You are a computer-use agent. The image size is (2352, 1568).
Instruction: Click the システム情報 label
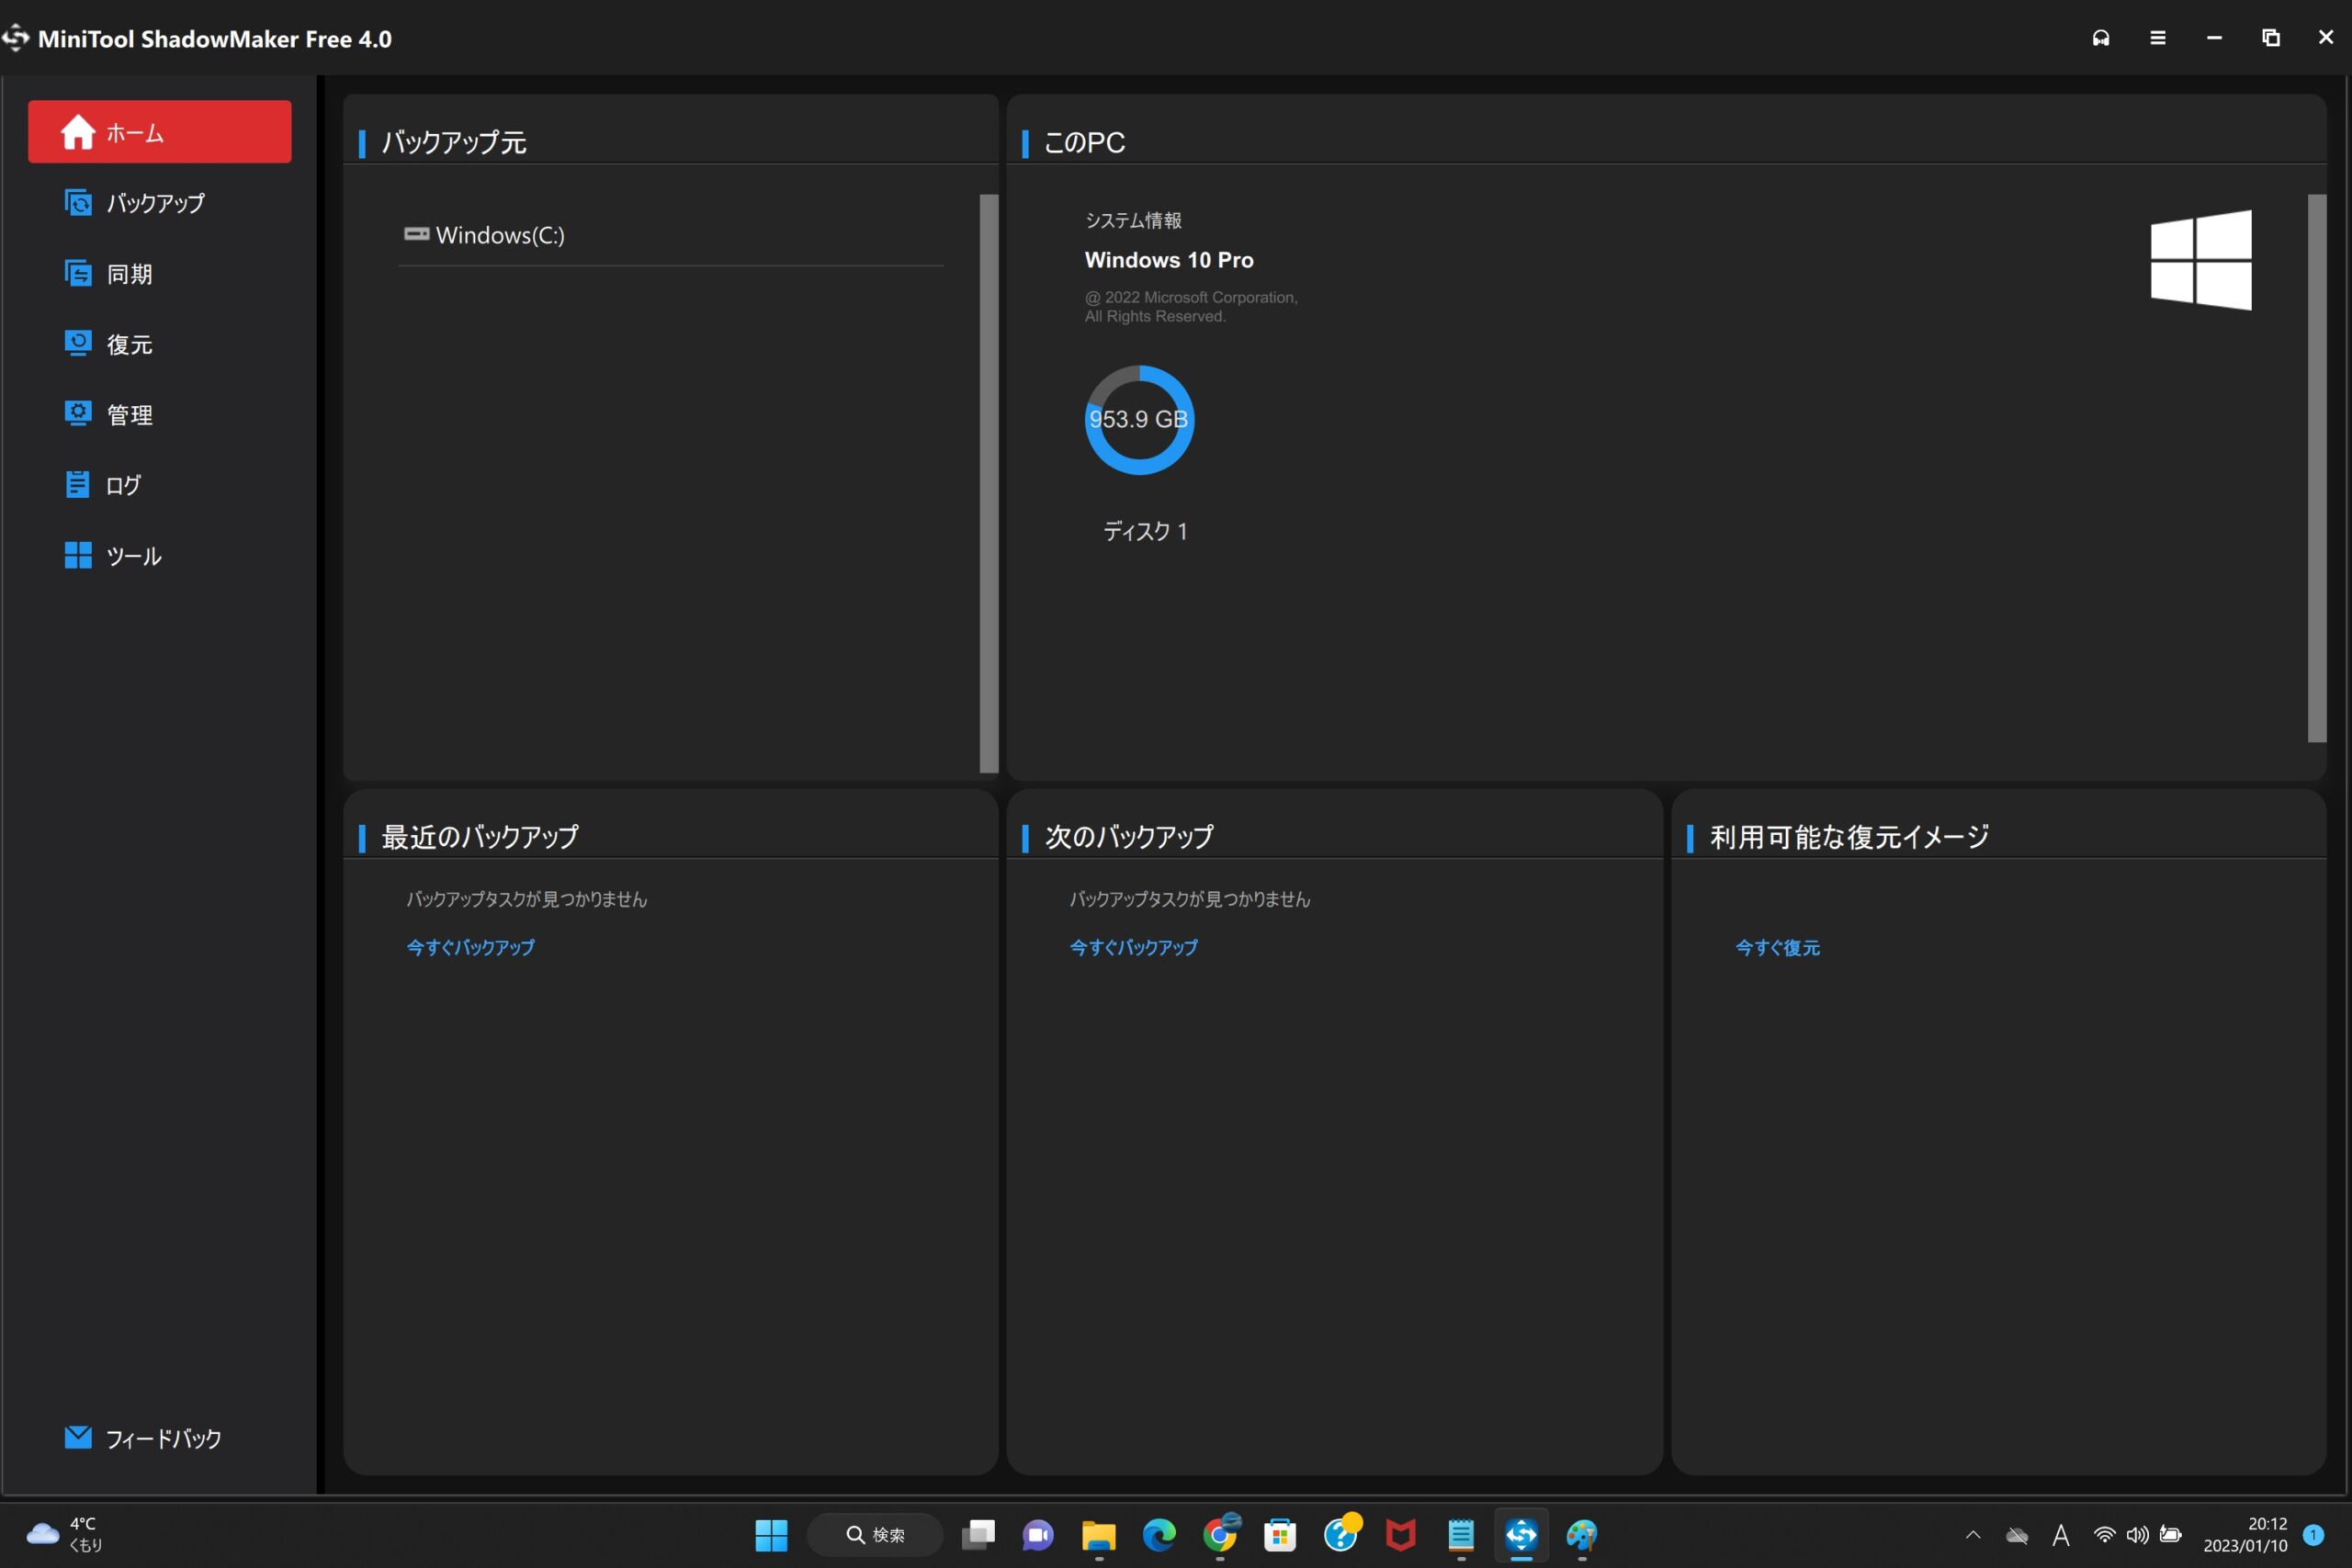coord(1133,220)
